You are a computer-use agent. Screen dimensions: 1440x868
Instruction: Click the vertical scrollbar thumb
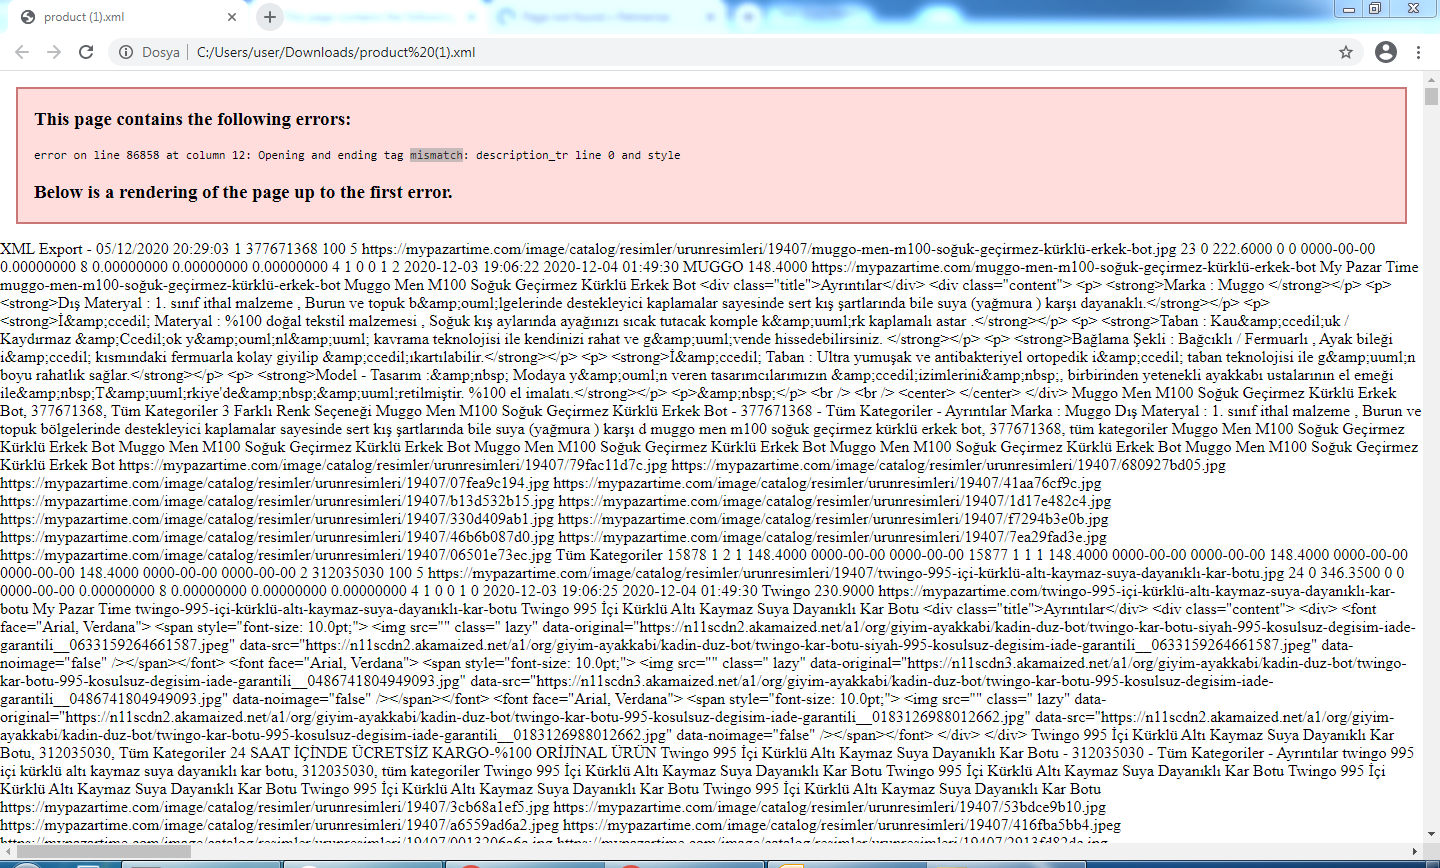point(1432,96)
